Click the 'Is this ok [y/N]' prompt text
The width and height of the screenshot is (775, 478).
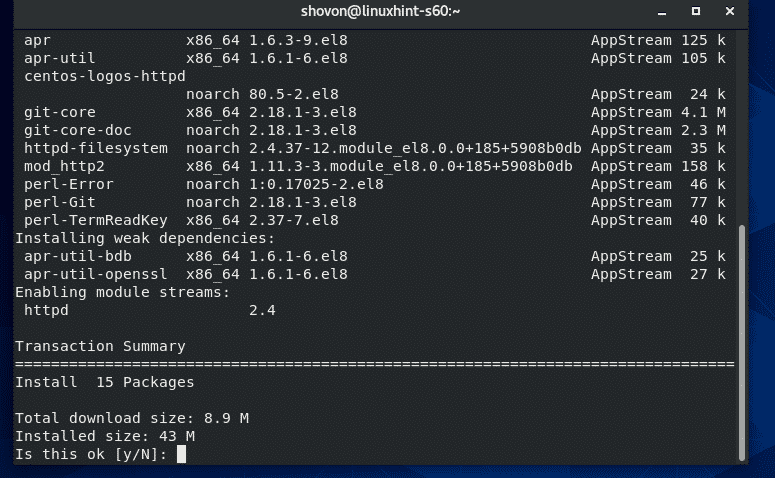pyautogui.click(x=90, y=454)
